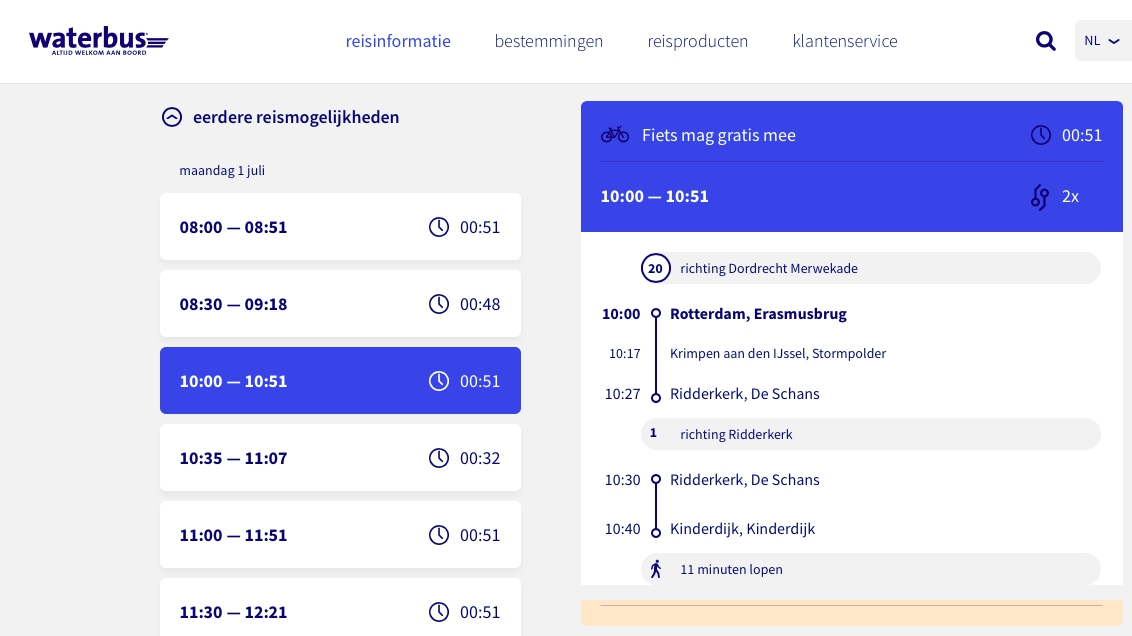Screen dimensions: 1132x636
Task: Click the line 20 circle badge
Action: pos(655,268)
